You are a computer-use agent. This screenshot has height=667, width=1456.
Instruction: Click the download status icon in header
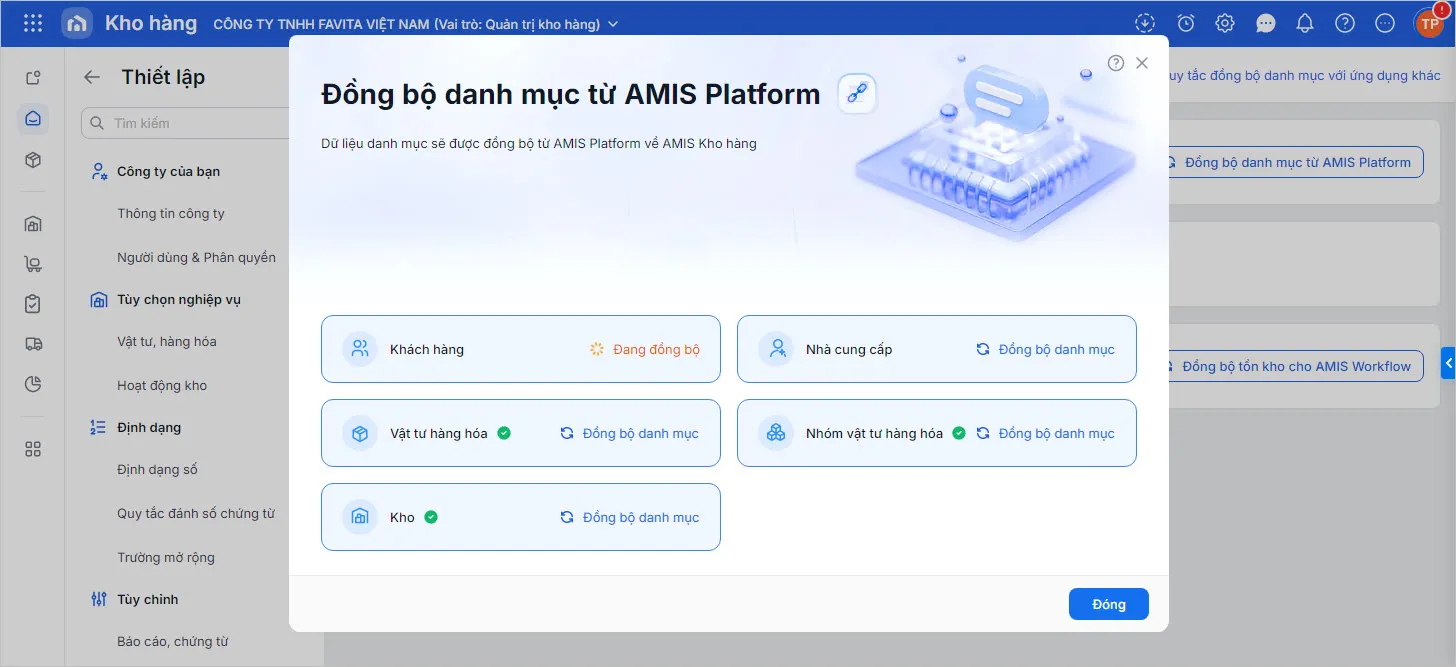(1145, 23)
